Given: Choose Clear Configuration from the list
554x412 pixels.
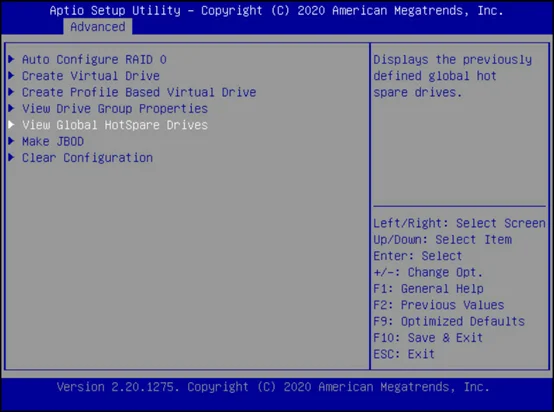Looking at the screenshot, I should pos(87,158).
